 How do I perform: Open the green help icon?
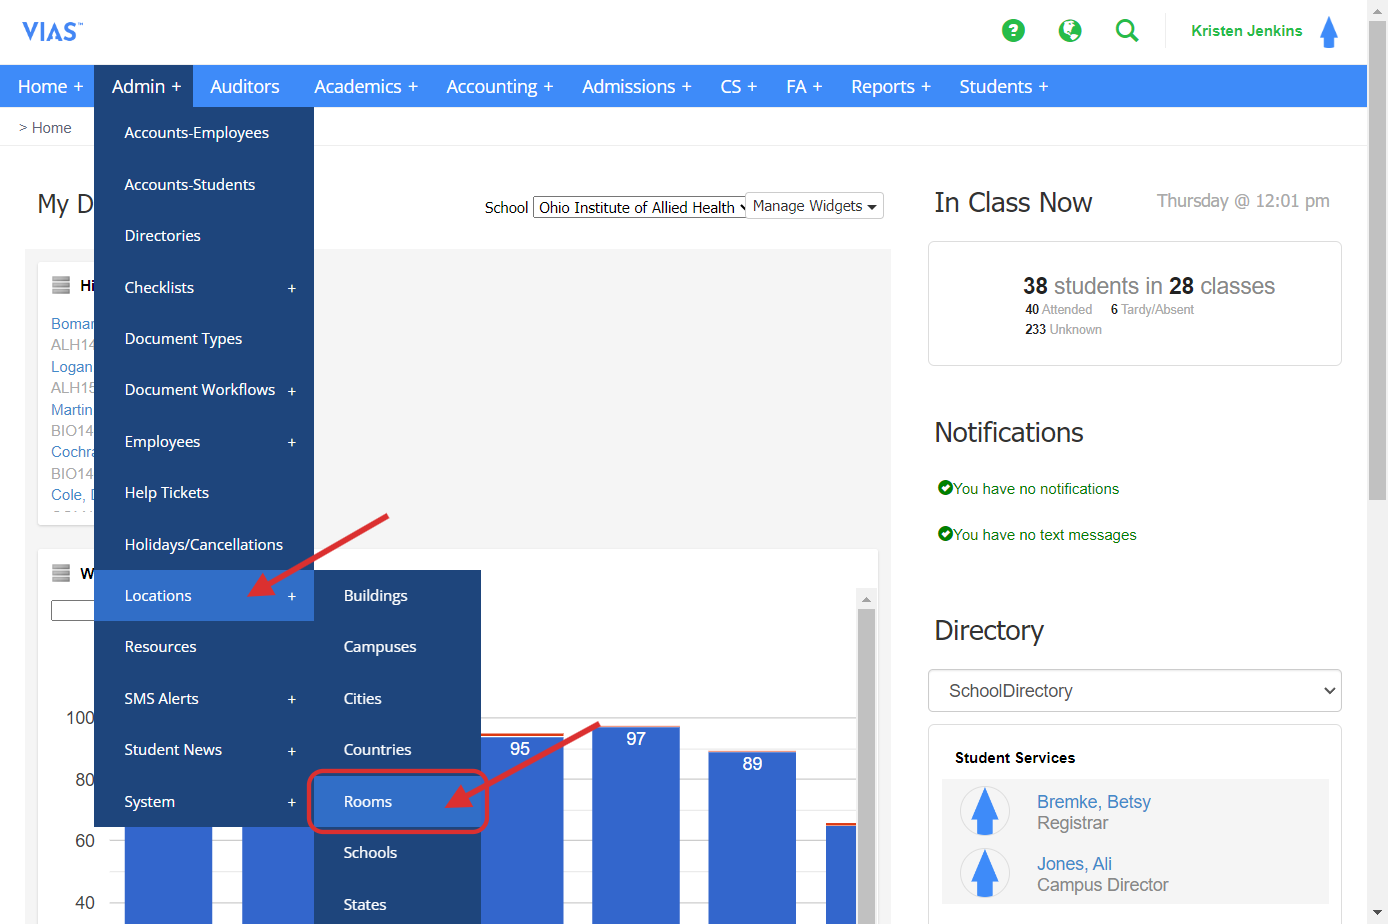click(x=1013, y=31)
